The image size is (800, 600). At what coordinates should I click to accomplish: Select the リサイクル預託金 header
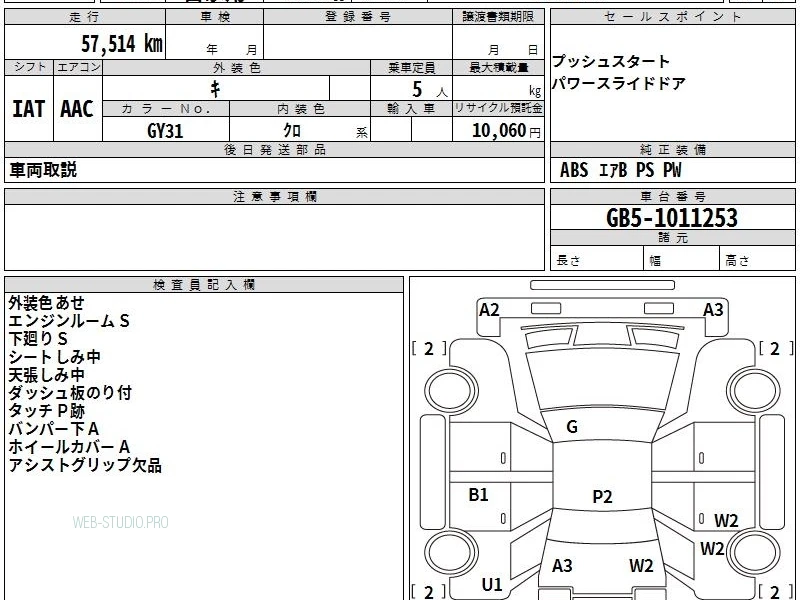[x=498, y=109]
